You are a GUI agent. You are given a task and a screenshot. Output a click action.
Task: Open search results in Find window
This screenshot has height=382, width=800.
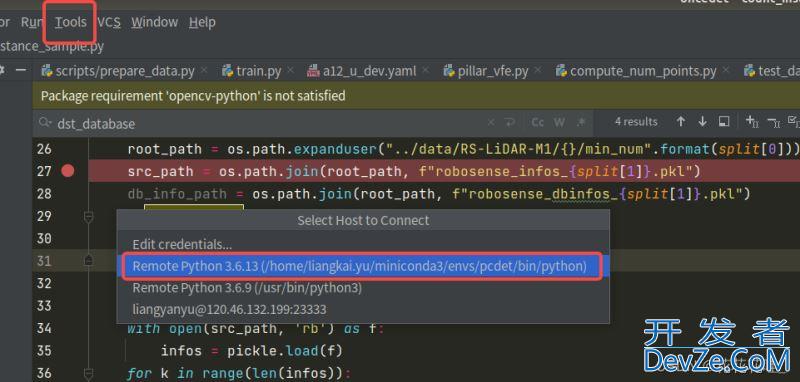723,122
